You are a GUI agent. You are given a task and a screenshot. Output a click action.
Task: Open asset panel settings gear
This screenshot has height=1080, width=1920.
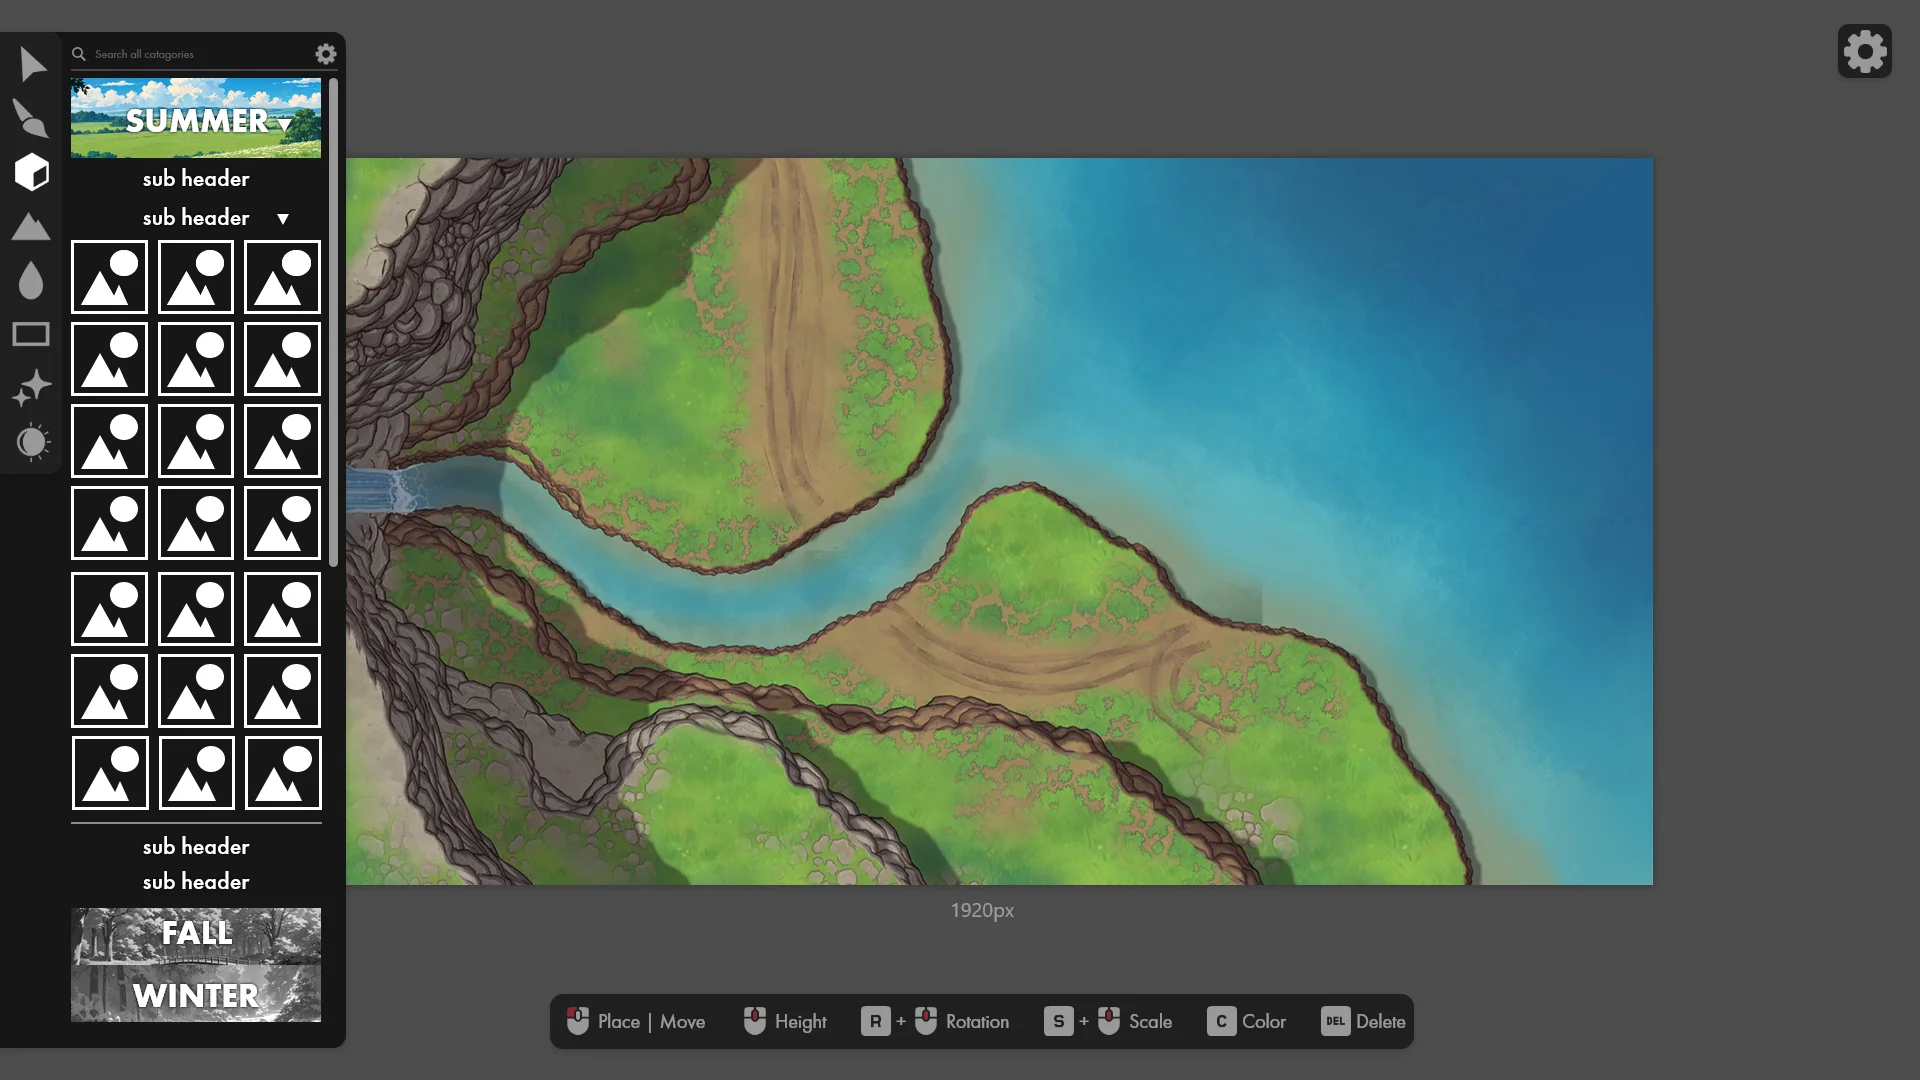pos(325,53)
